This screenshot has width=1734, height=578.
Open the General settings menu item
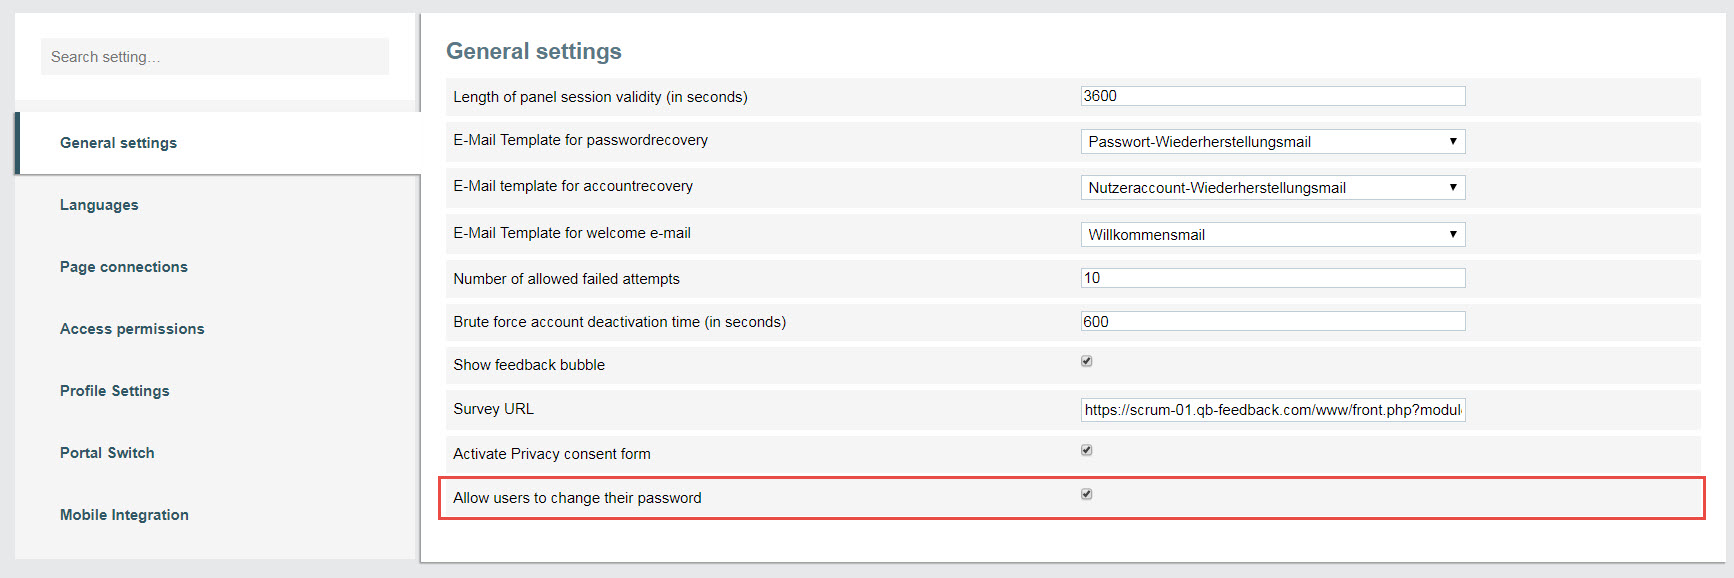coord(118,143)
